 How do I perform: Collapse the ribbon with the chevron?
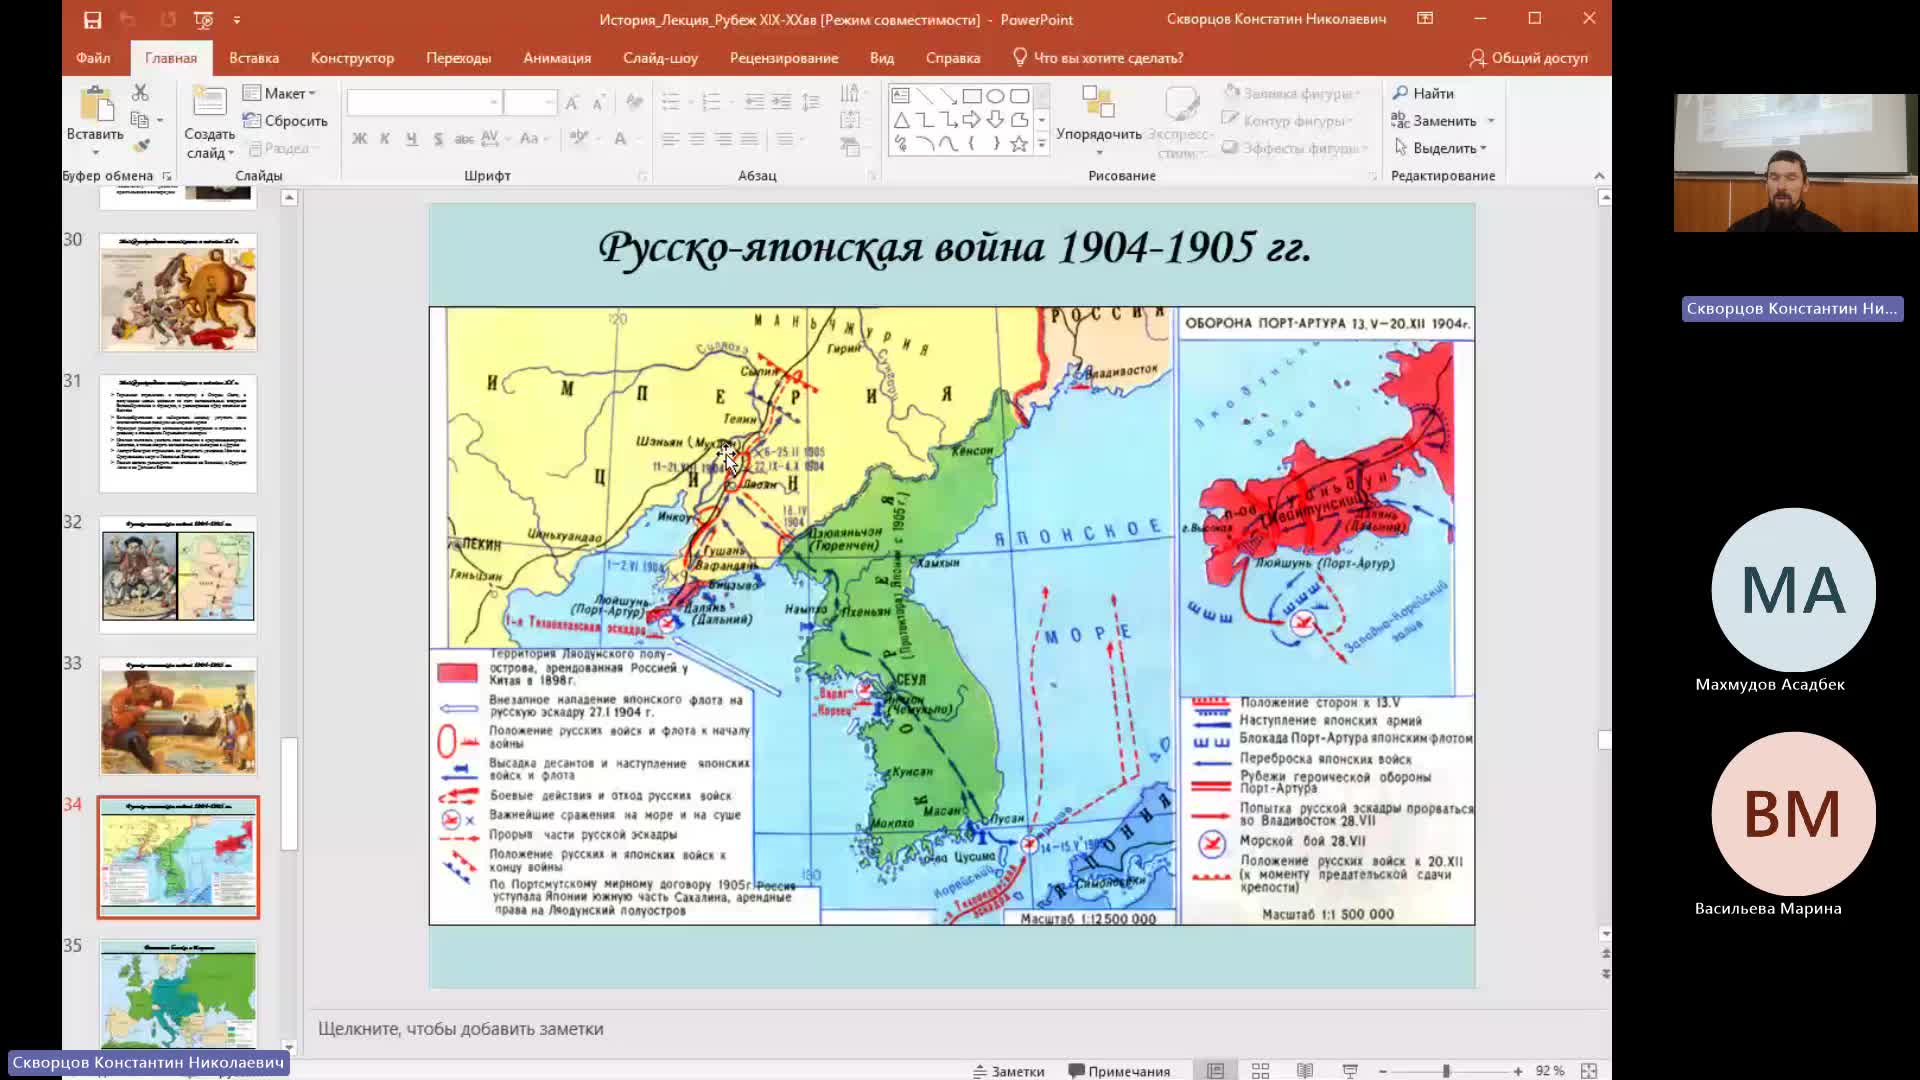point(1599,175)
